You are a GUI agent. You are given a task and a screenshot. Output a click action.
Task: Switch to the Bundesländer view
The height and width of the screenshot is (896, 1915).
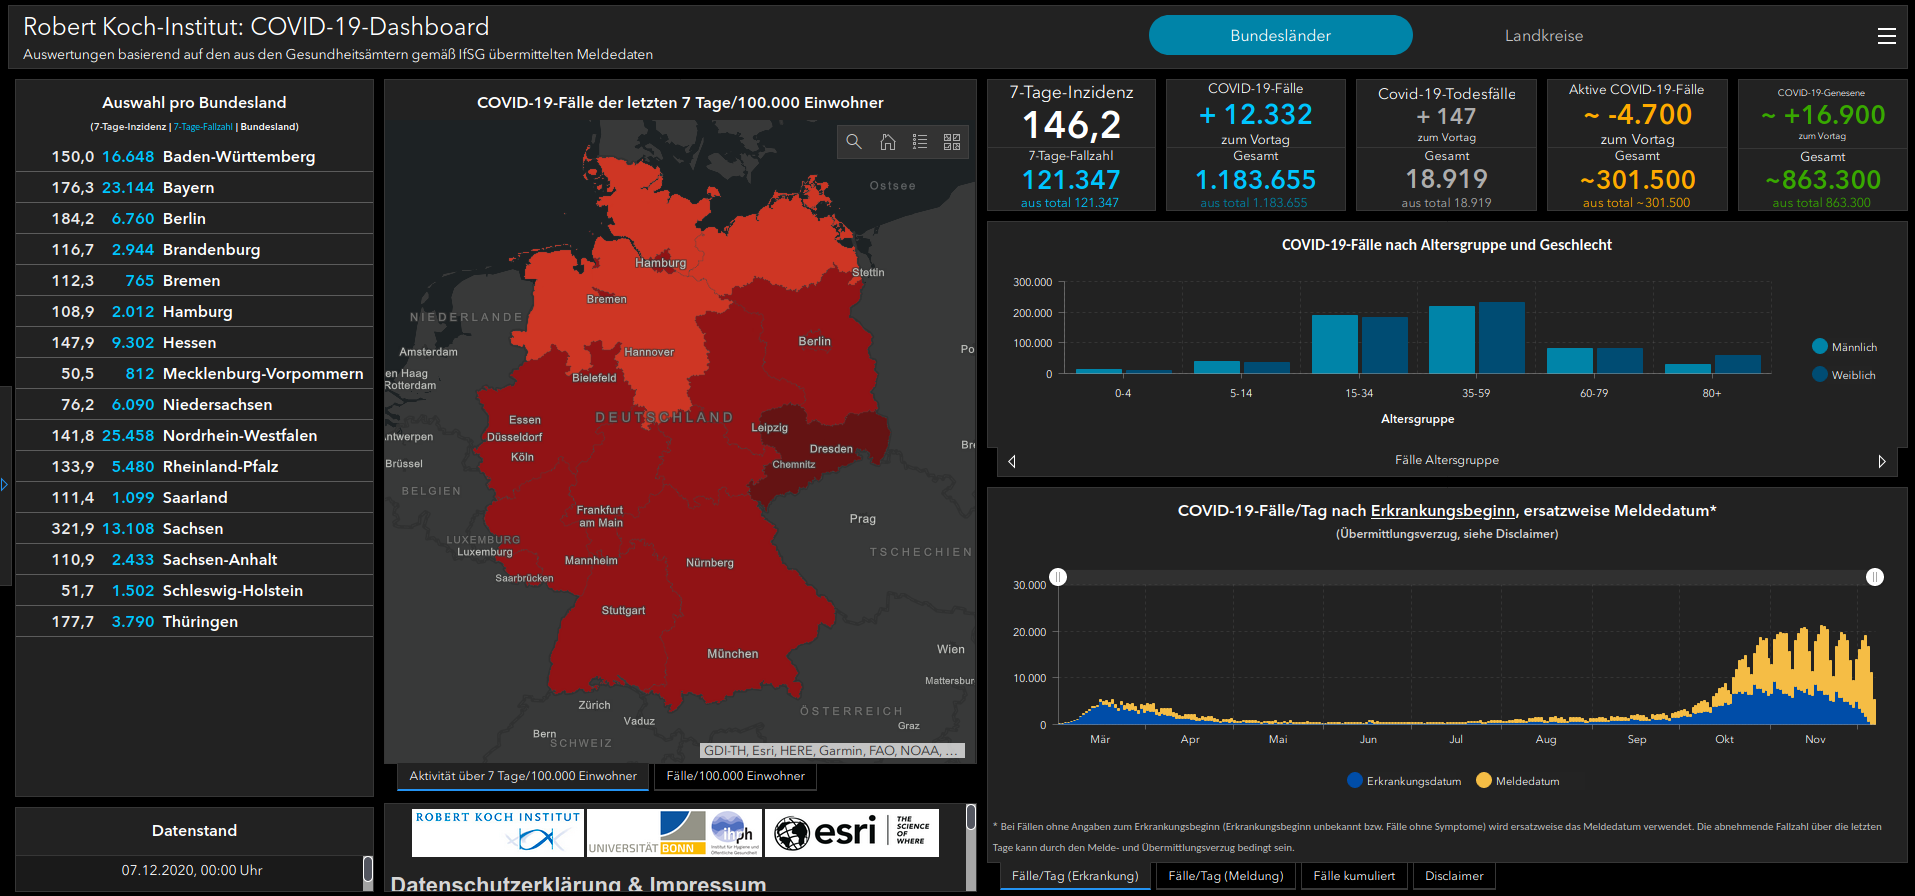(x=1280, y=36)
